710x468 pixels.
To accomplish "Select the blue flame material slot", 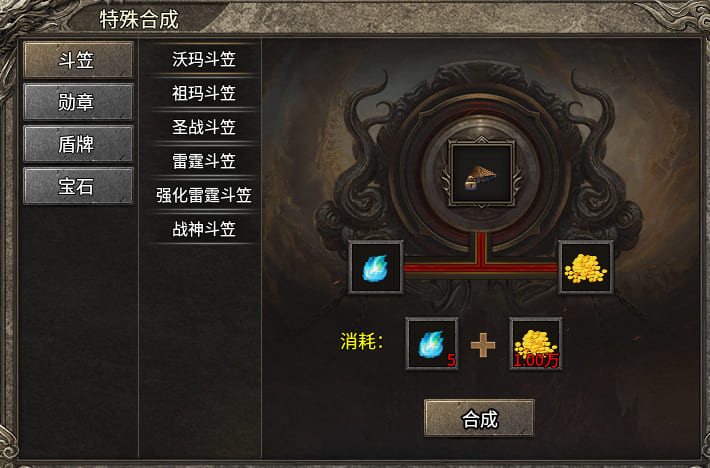I will [x=375, y=267].
